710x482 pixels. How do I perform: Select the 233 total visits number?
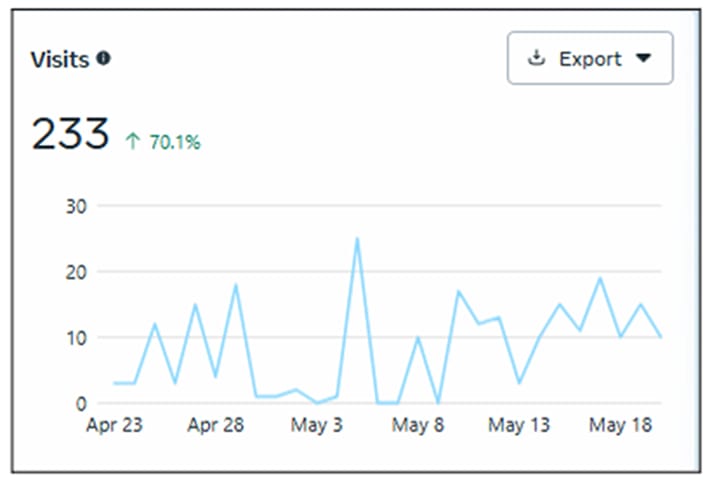pos(70,134)
